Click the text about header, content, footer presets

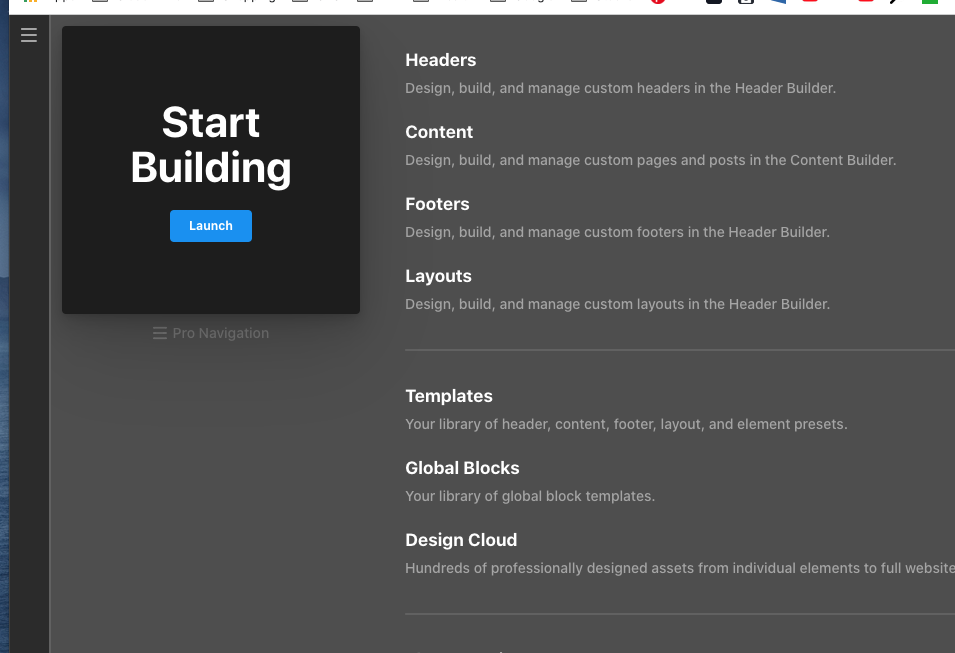(x=626, y=425)
